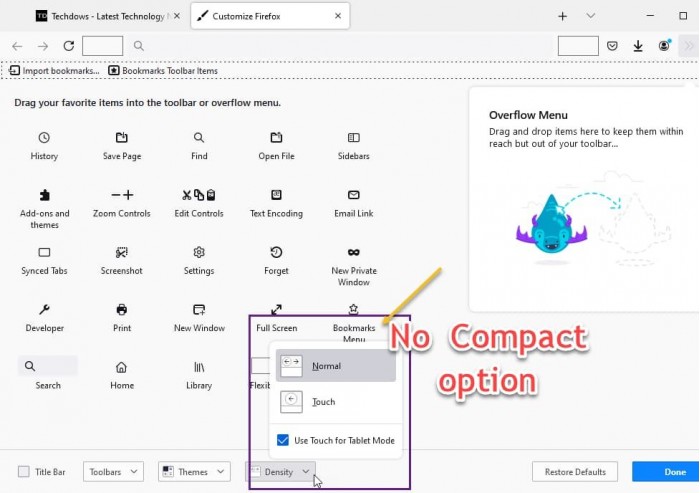Click Bookmarks Toolbar Items entry

(163, 71)
